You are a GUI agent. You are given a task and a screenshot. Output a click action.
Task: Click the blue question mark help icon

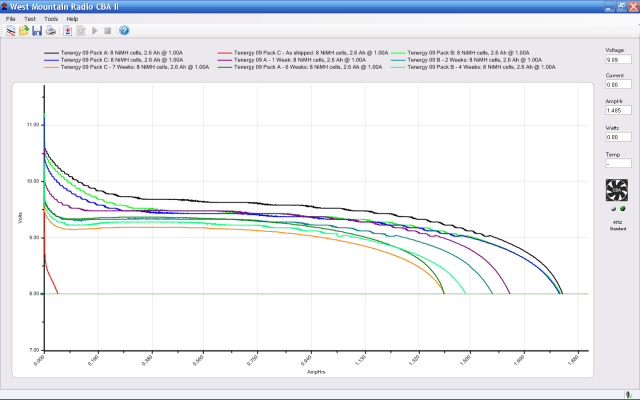(124, 31)
